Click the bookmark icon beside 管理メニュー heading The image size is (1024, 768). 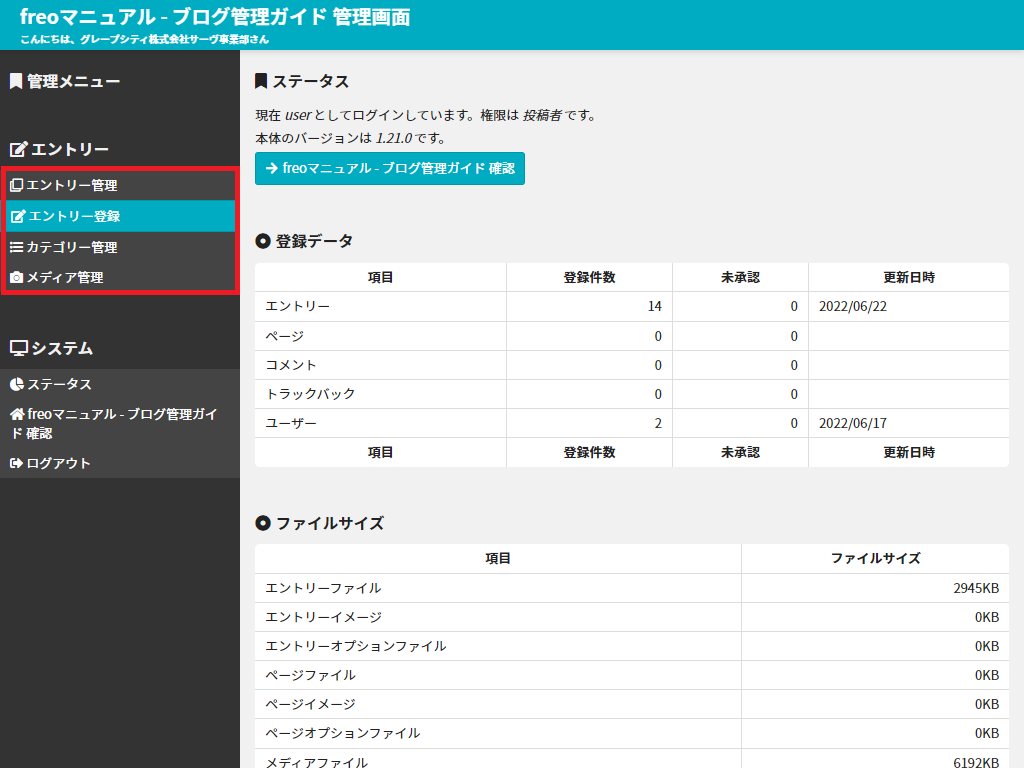pyautogui.click(x=16, y=81)
